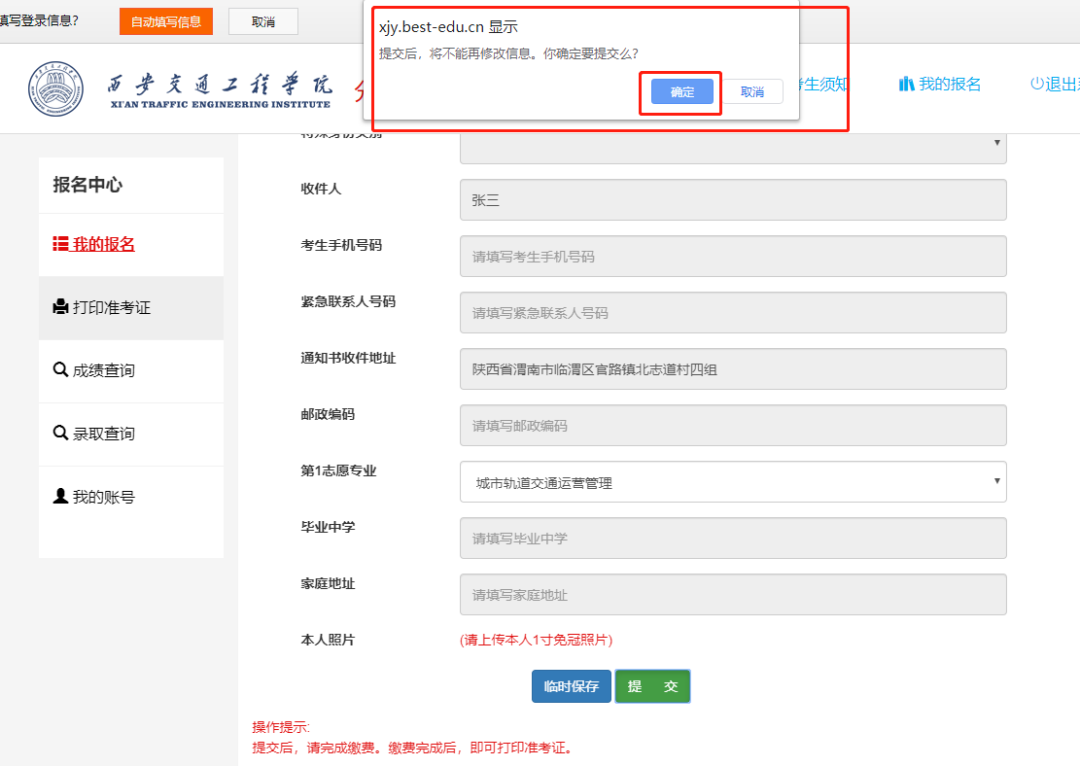The height and width of the screenshot is (766, 1080).
Task: Click bar chart icon in top 我的报名
Action: 906,85
